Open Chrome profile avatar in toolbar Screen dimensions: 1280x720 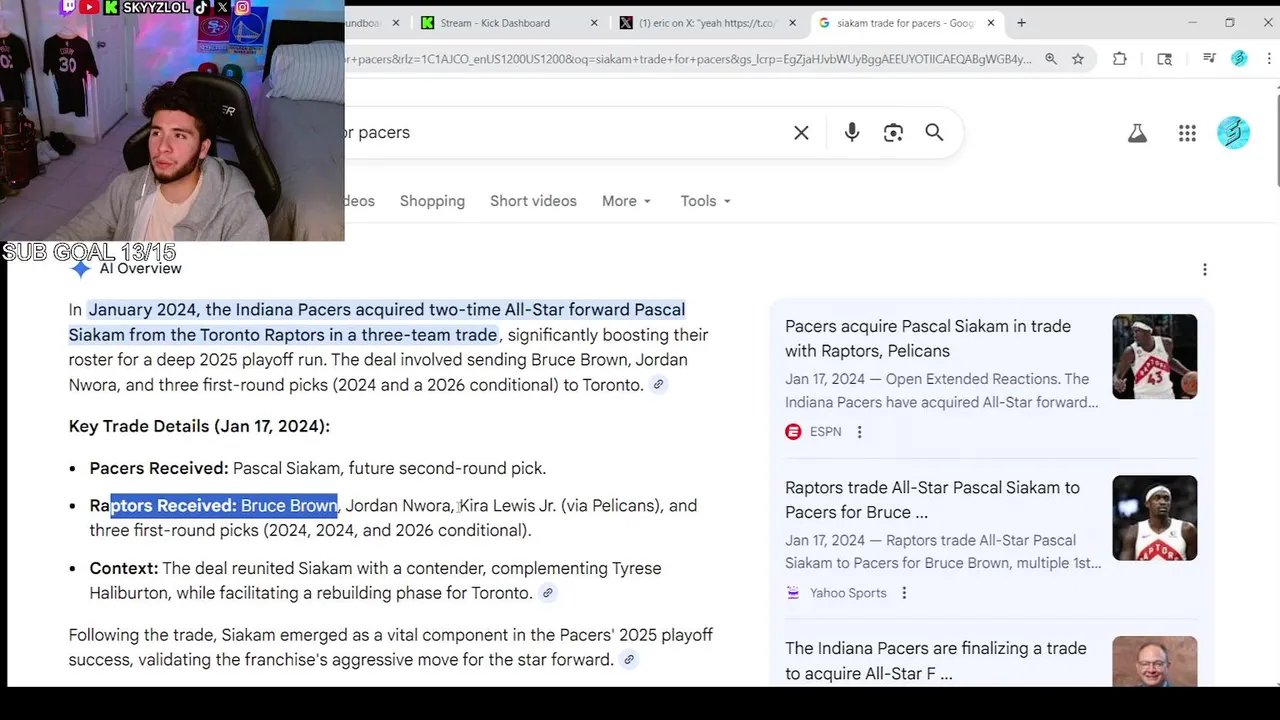(1239, 59)
